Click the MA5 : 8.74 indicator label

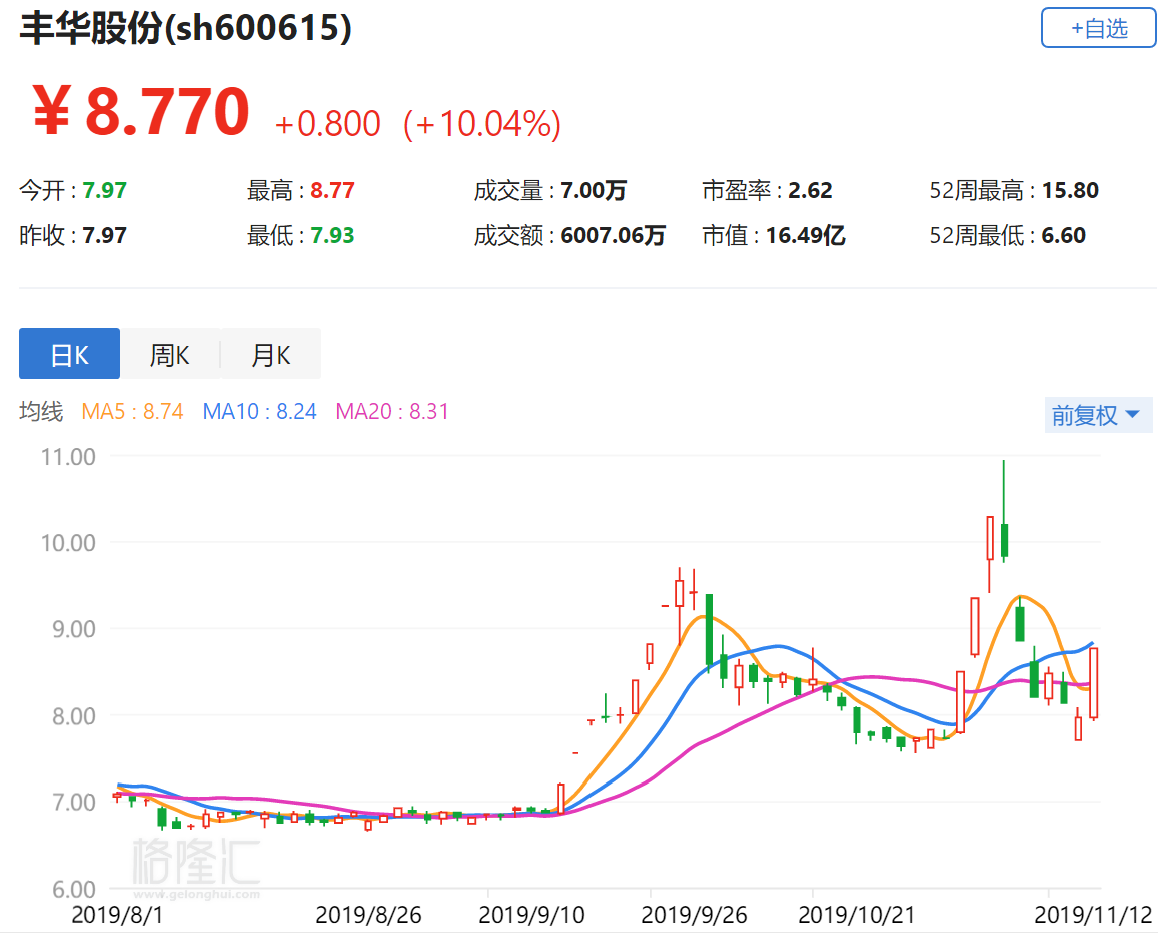click(132, 411)
